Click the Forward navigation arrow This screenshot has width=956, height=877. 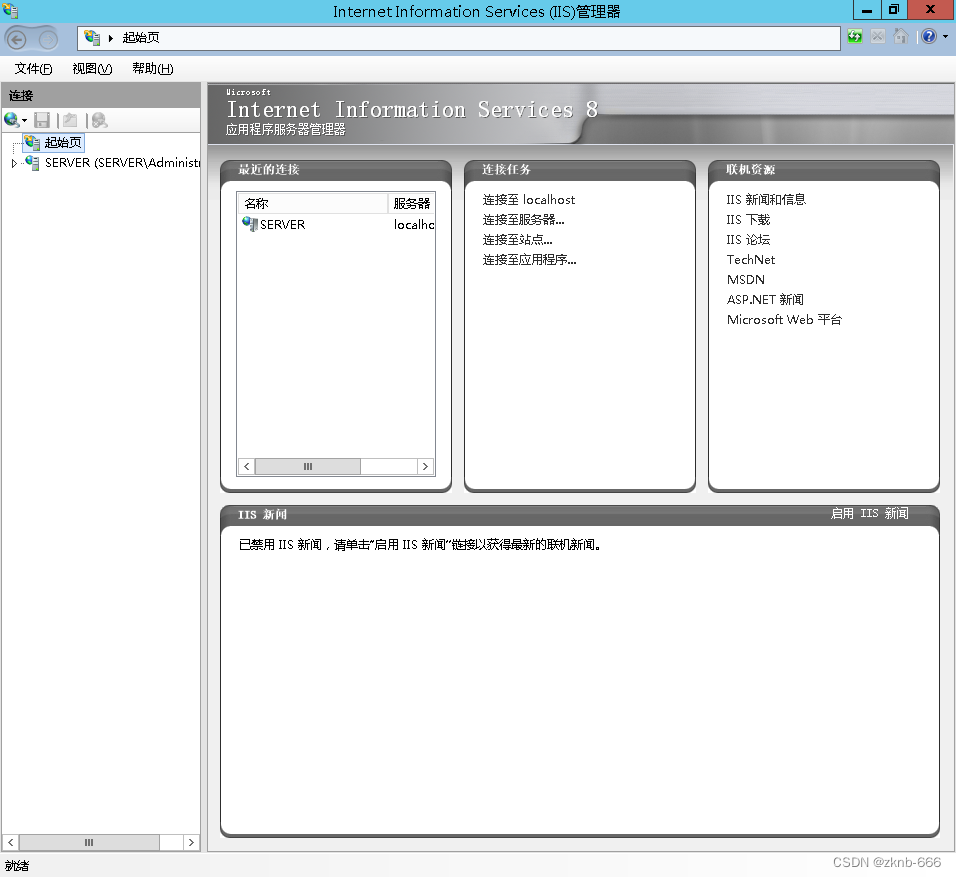48,40
